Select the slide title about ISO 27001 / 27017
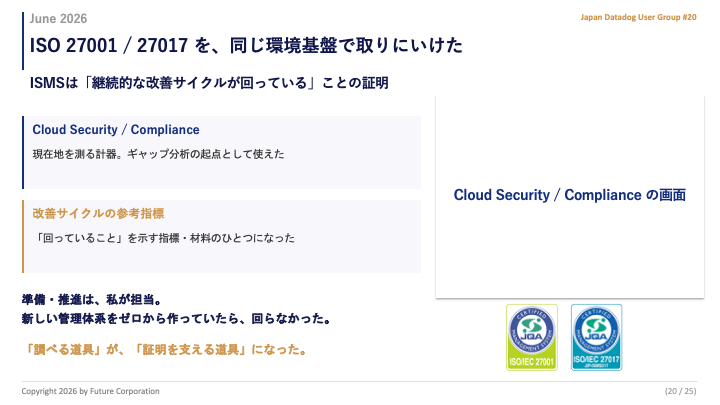The height and width of the screenshot is (405, 720). coord(246,45)
